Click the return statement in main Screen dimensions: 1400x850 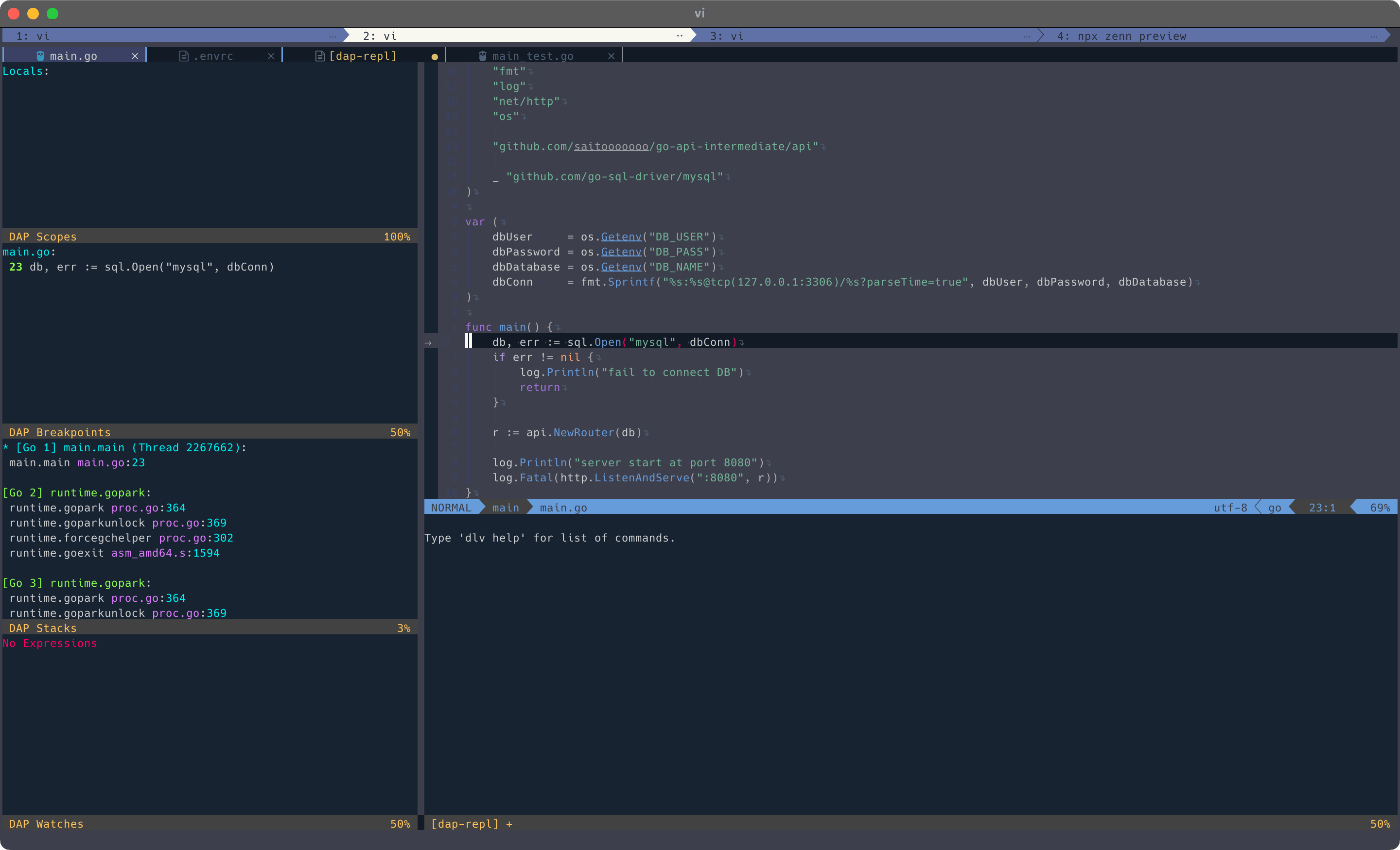[x=540, y=387]
